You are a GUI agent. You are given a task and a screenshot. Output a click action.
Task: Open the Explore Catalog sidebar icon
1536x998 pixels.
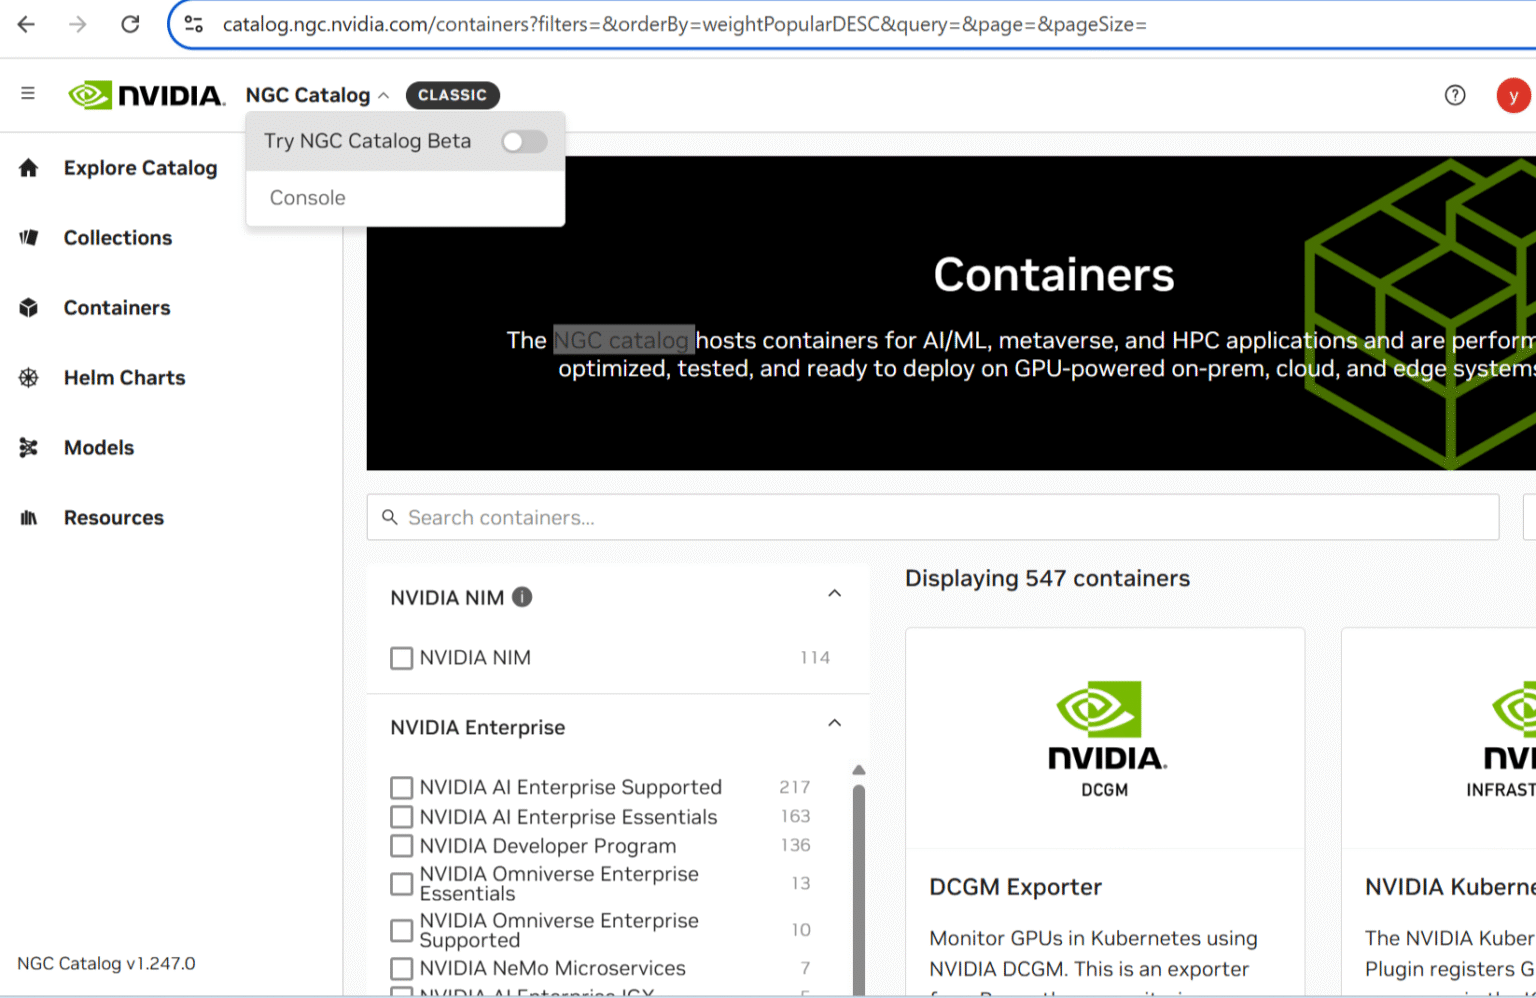click(x=28, y=168)
